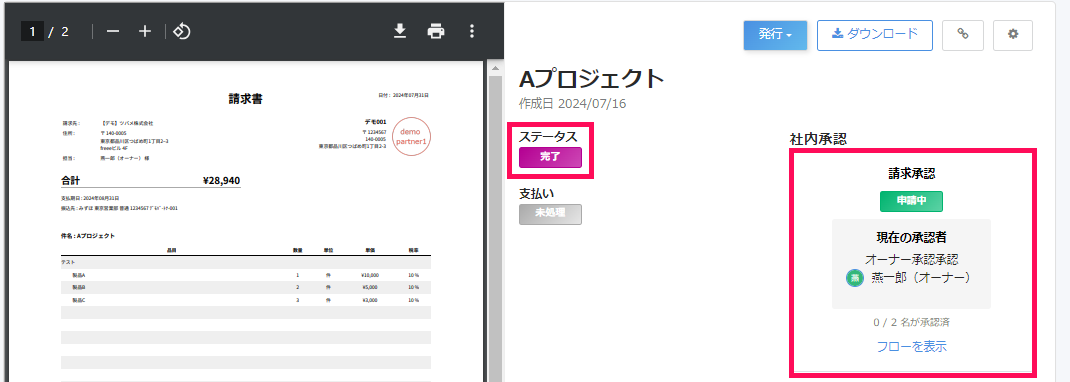Download the PDF from viewer toolbar
The width and height of the screenshot is (1070, 382).
401,31
